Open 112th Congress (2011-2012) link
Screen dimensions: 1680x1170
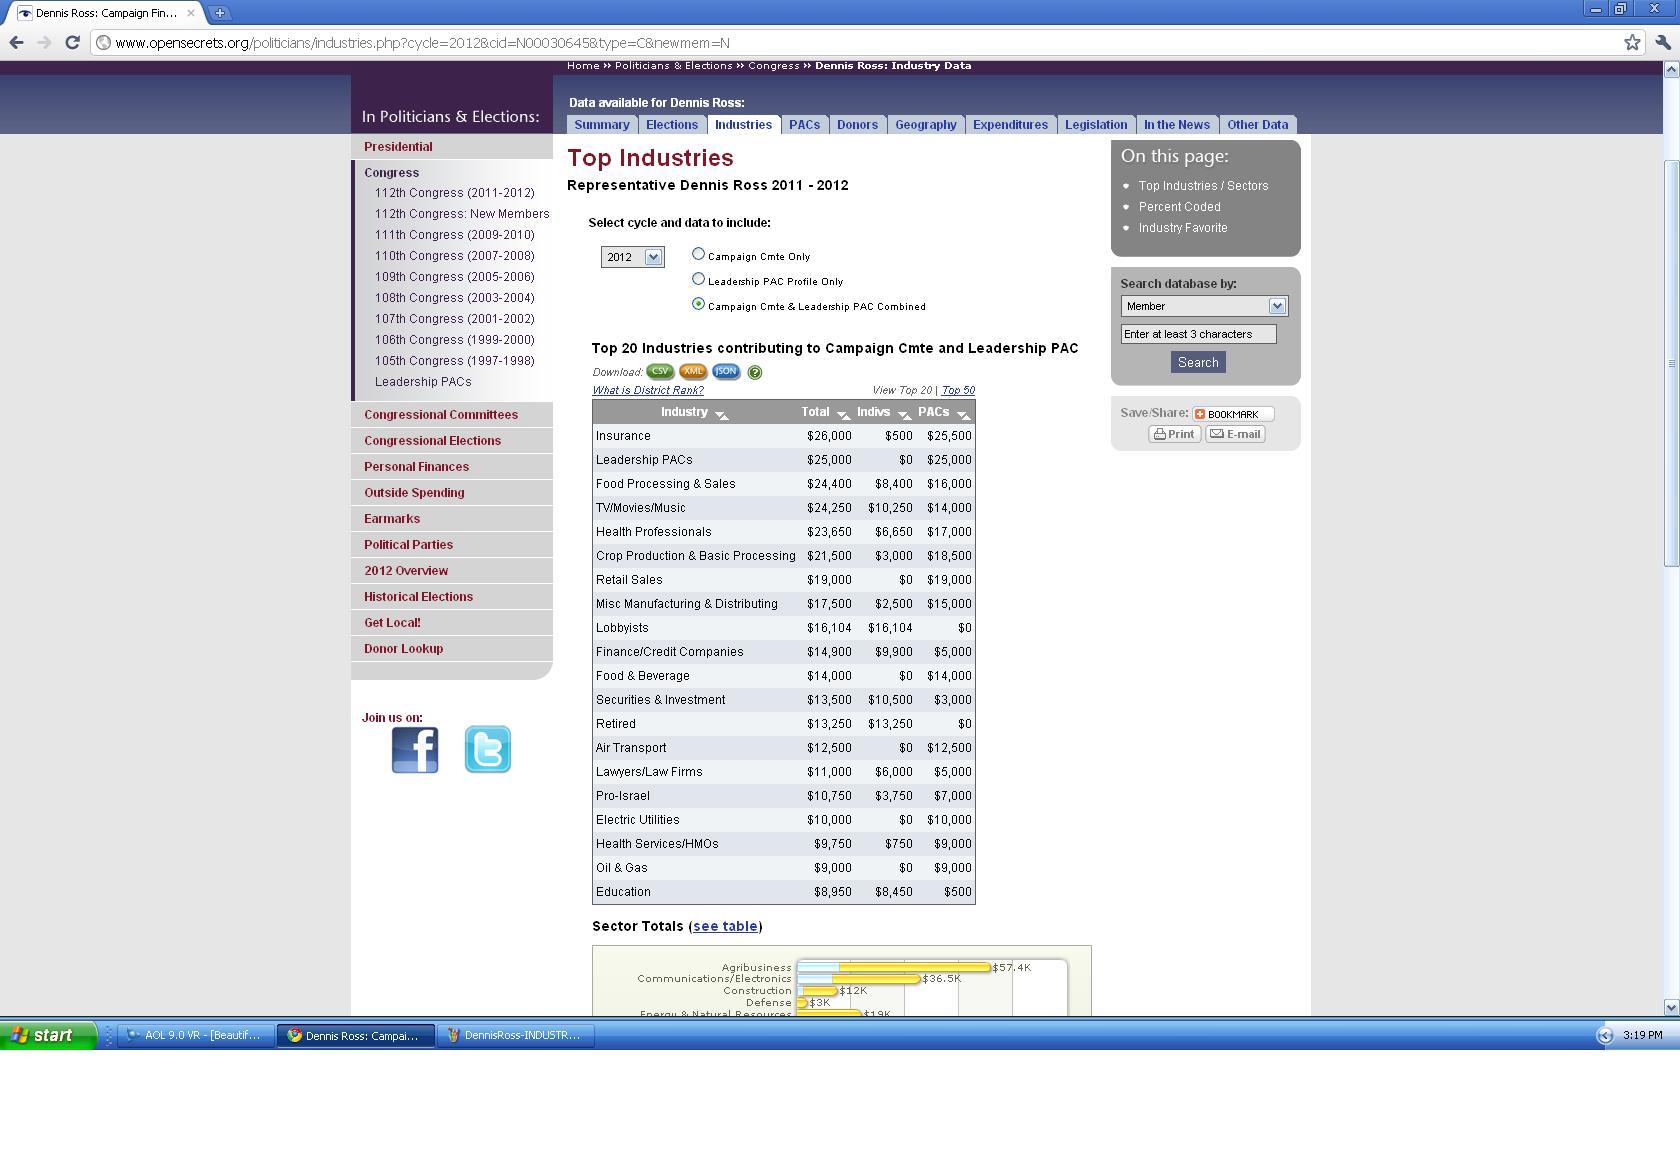click(454, 193)
